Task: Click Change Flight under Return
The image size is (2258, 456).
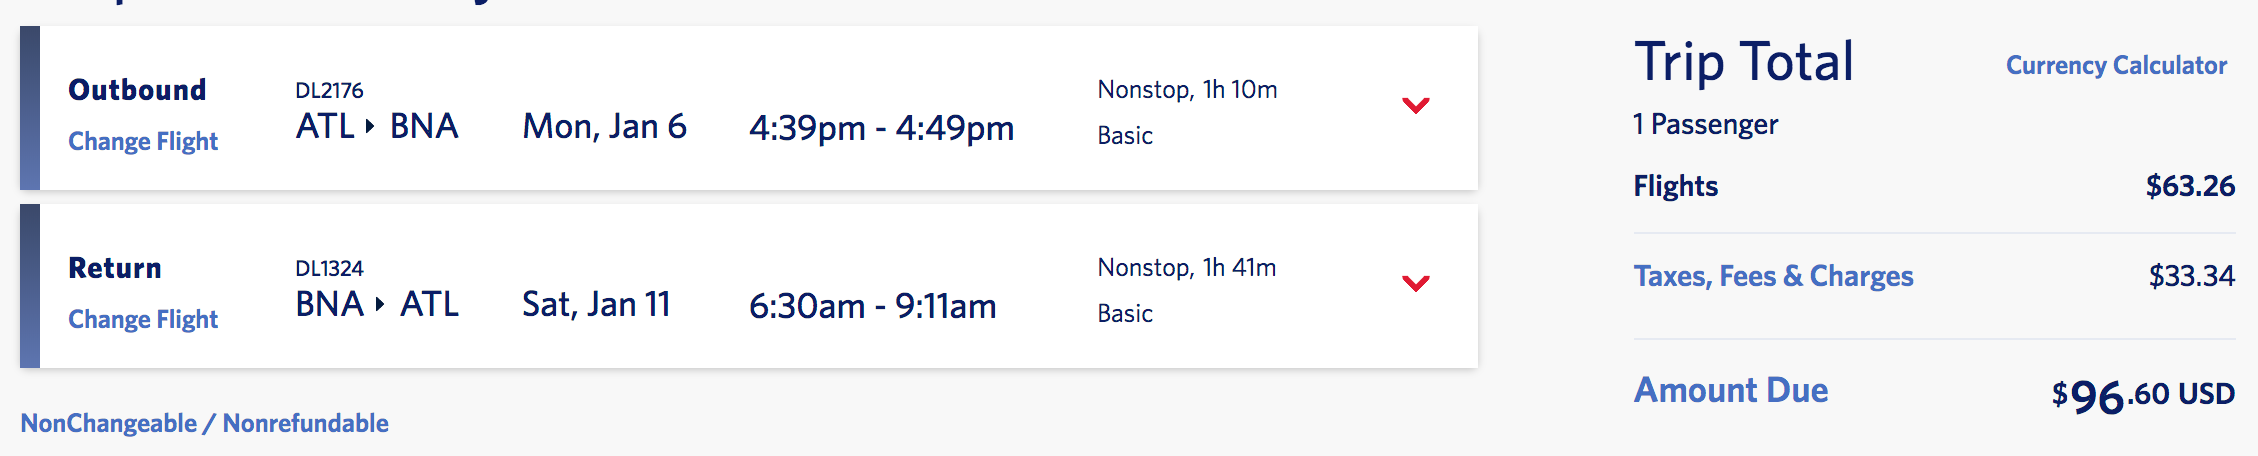Action: pos(143,319)
